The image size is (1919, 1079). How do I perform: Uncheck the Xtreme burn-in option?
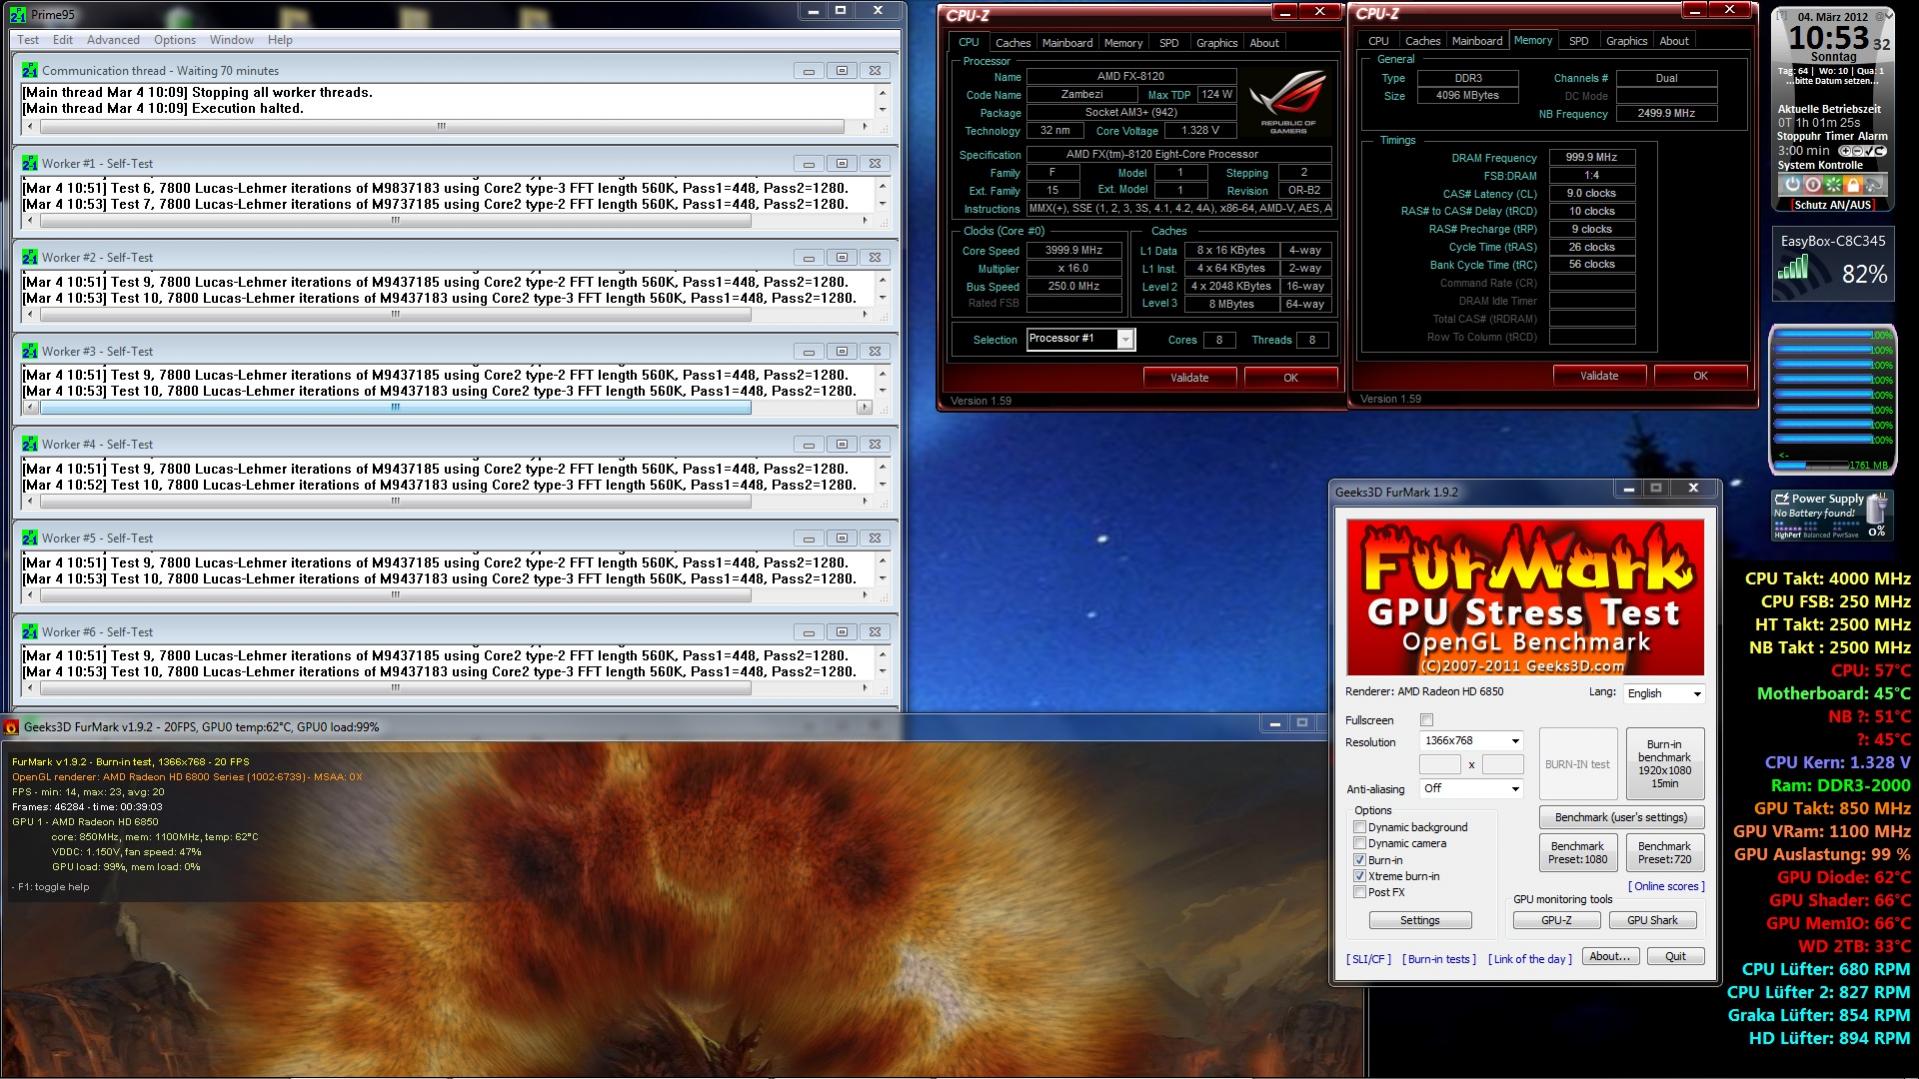pyautogui.click(x=1359, y=876)
